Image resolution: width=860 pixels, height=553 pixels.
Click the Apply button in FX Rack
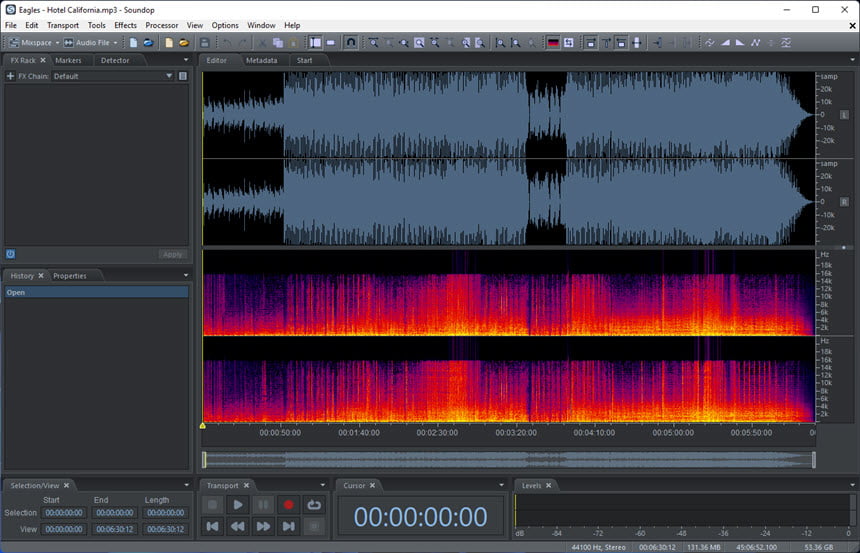point(173,255)
